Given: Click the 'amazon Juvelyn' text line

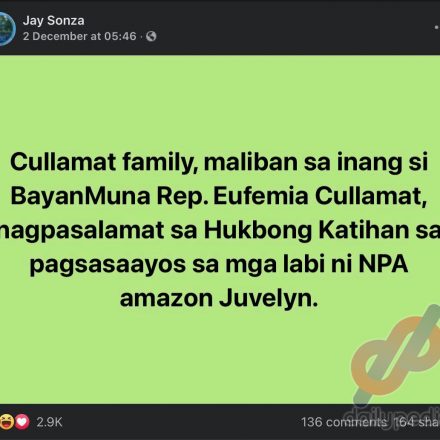Looking at the screenshot, I should coord(219,298).
